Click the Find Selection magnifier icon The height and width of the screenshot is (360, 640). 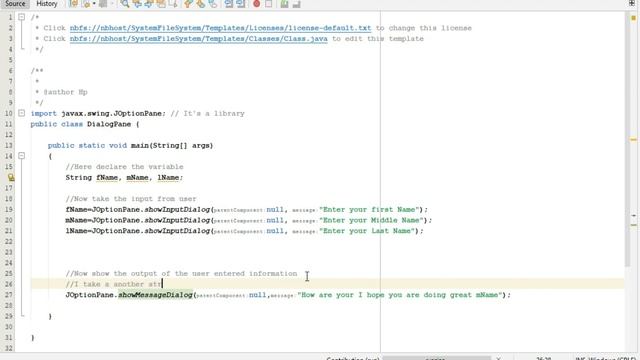[125, 4]
